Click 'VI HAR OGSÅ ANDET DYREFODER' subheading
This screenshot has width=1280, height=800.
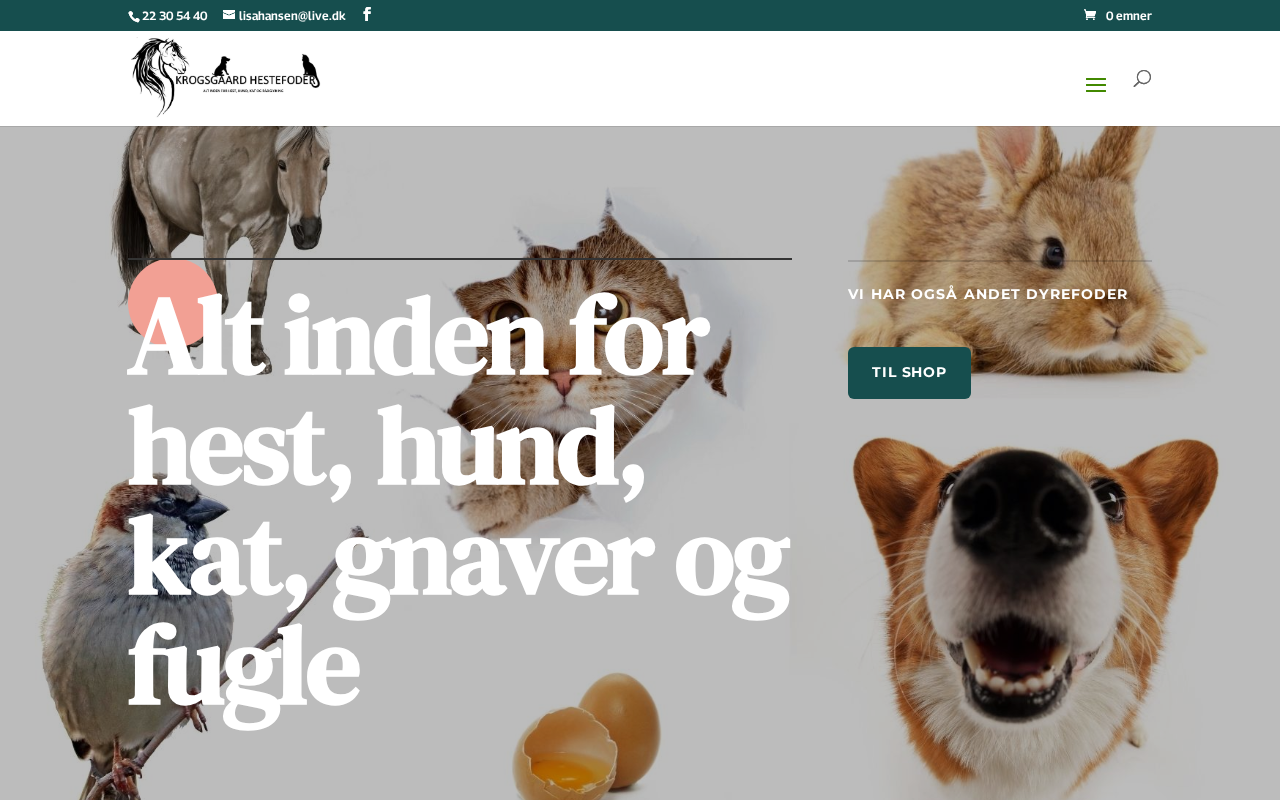(x=988, y=294)
